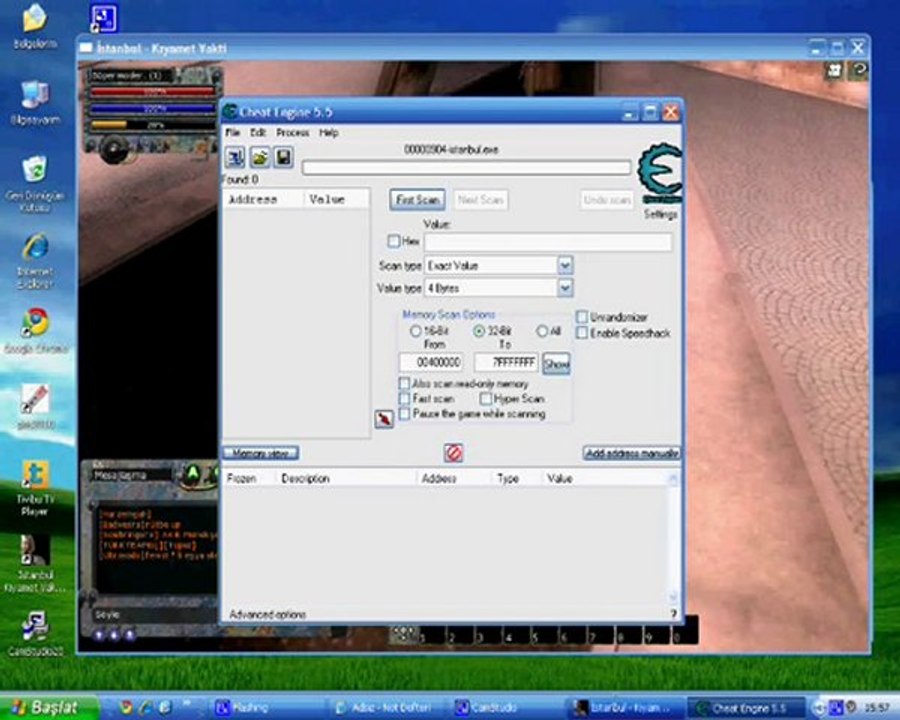This screenshot has width=900, height=720.
Task: Click the address list vertical scrollbar
Action: pos(673,537)
